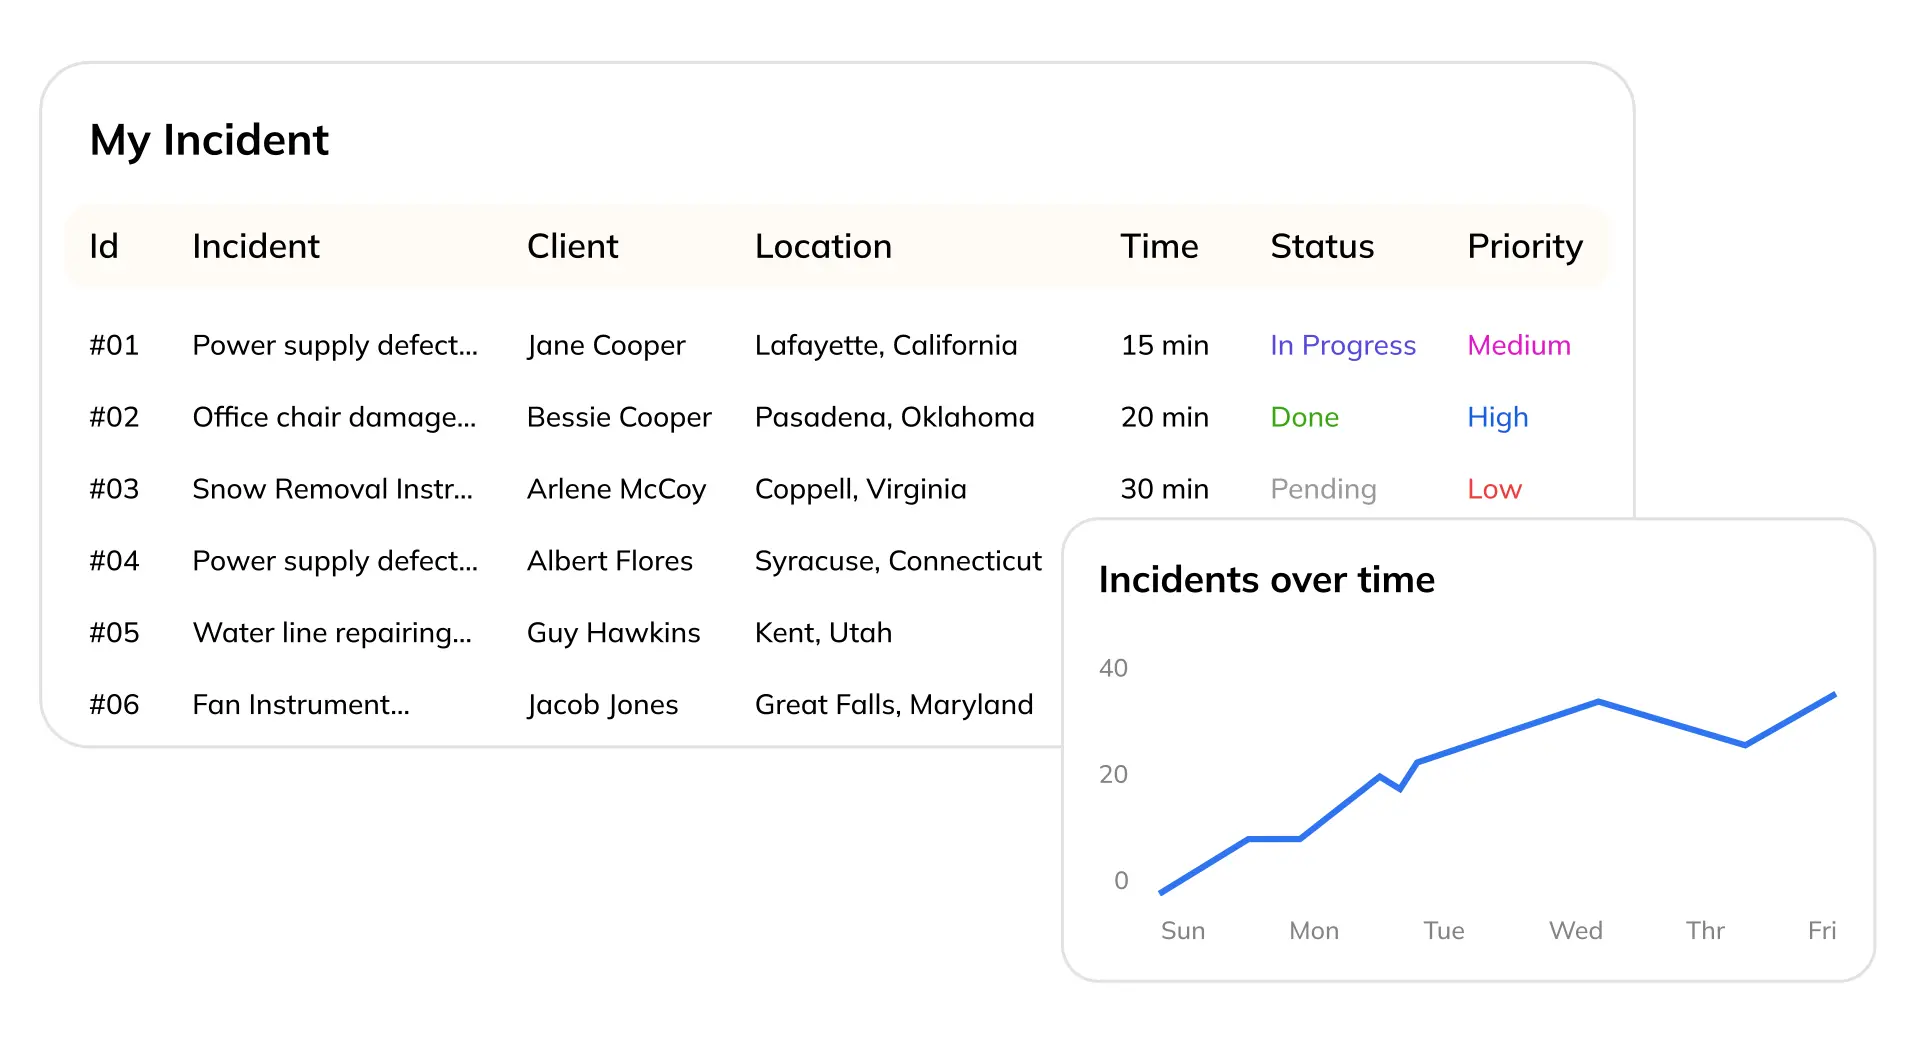Viewport: 1915px width, 1043px height.
Task: Click client Albert Flores
Action: (610, 561)
